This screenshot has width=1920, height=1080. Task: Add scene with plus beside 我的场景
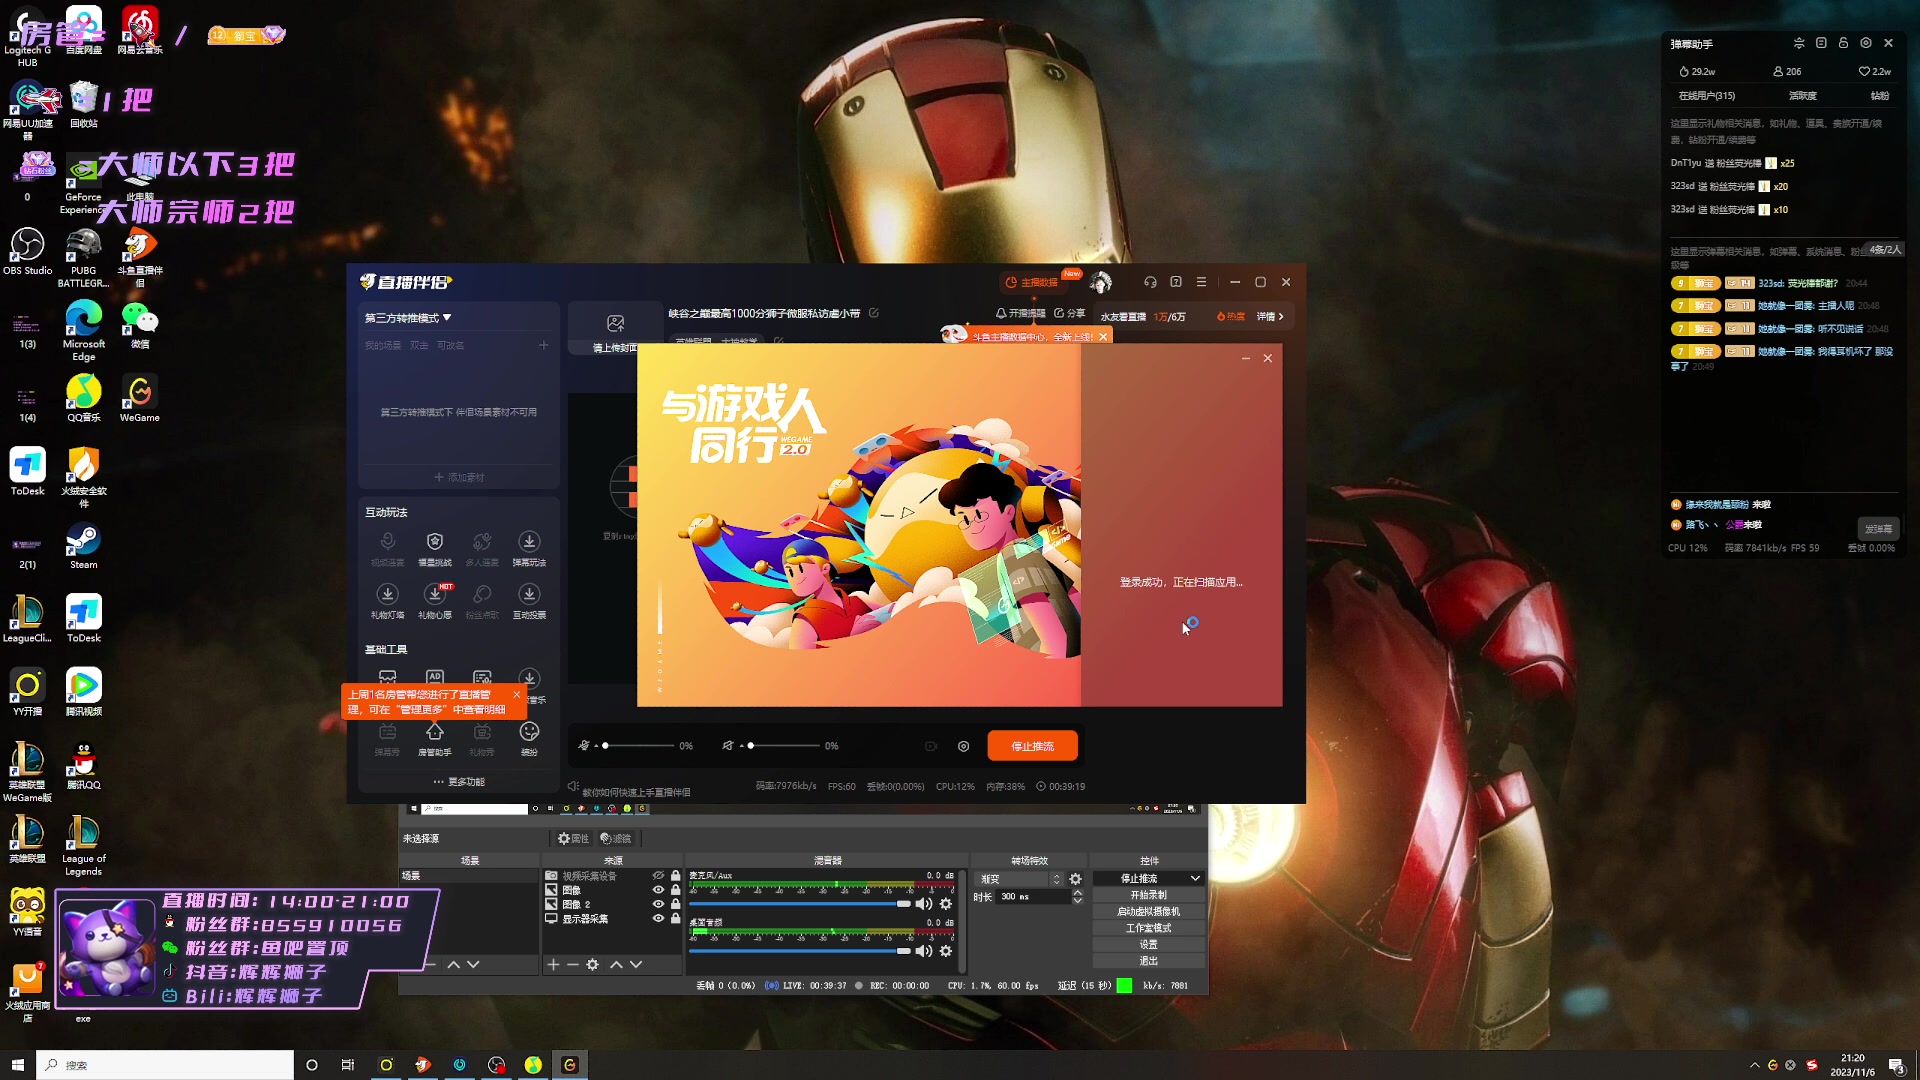pos(543,345)
